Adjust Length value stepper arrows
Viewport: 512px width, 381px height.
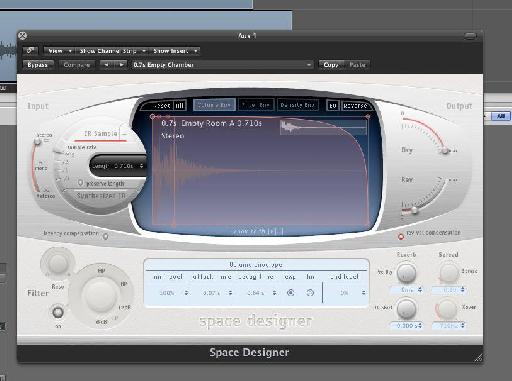[142, 166]
